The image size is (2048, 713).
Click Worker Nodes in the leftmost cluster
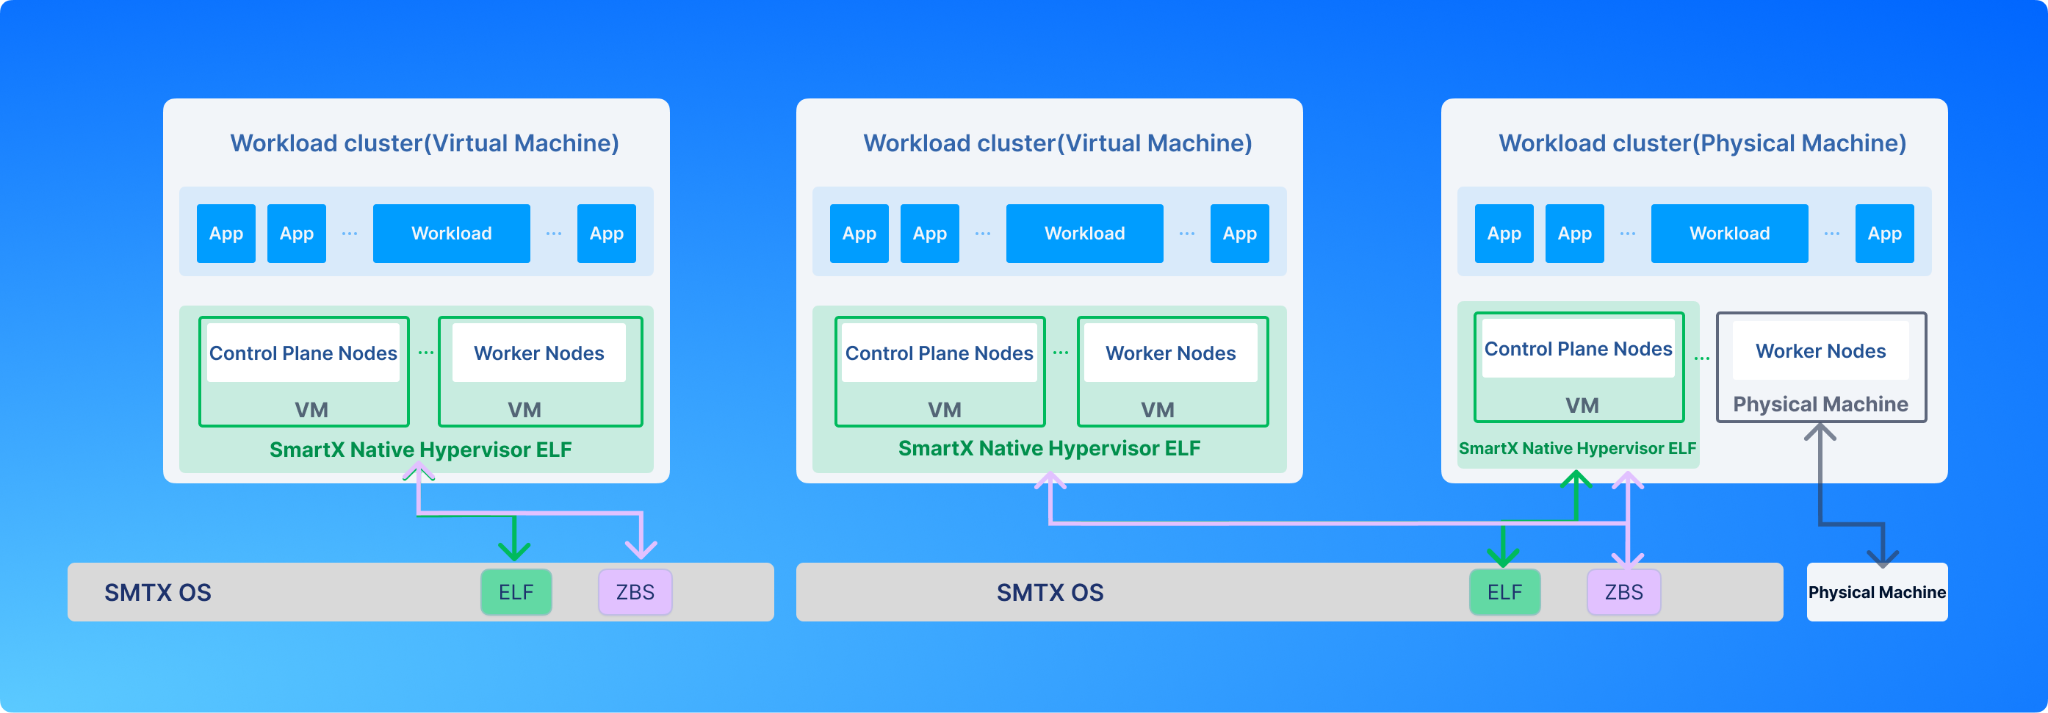click(539, 353)
